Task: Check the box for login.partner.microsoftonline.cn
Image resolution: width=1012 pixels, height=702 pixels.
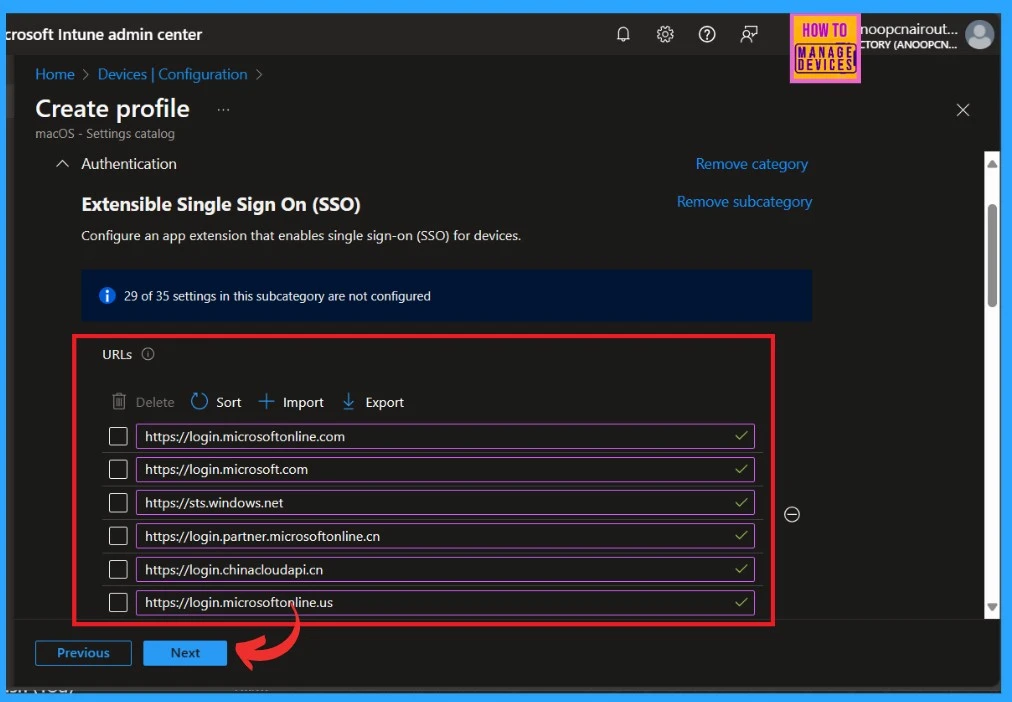Action: click(x=118, y=536)
